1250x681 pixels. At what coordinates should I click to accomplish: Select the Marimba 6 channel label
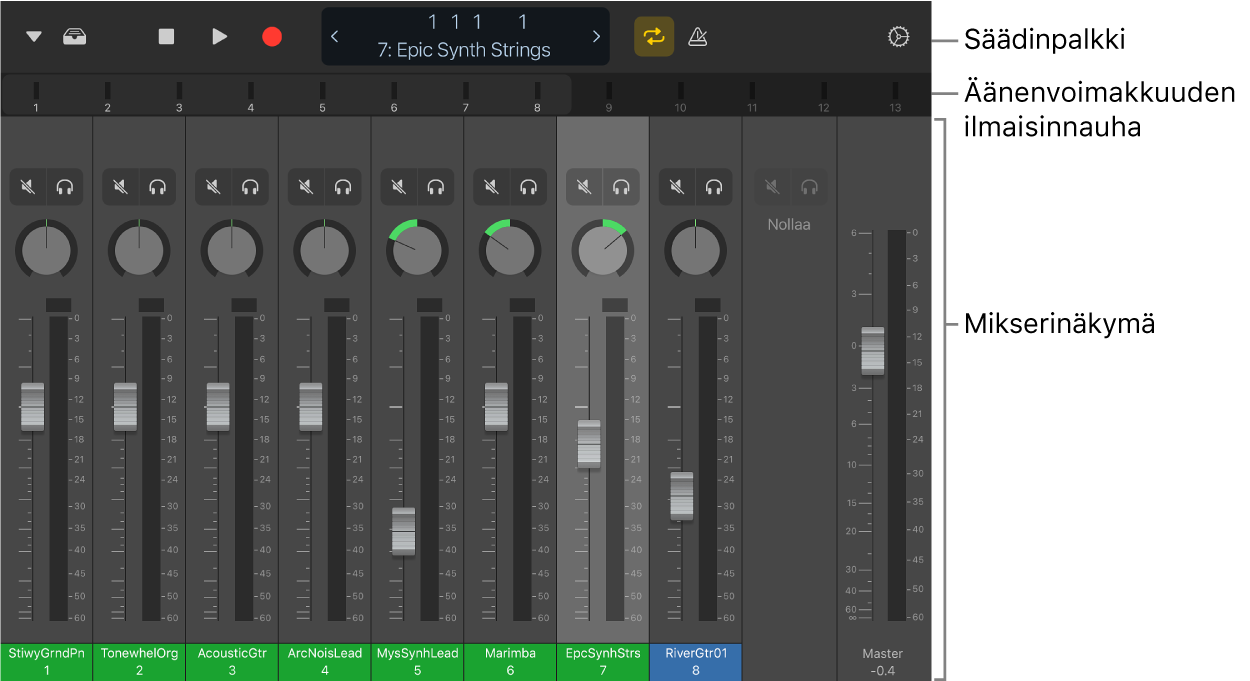[510, 661]
